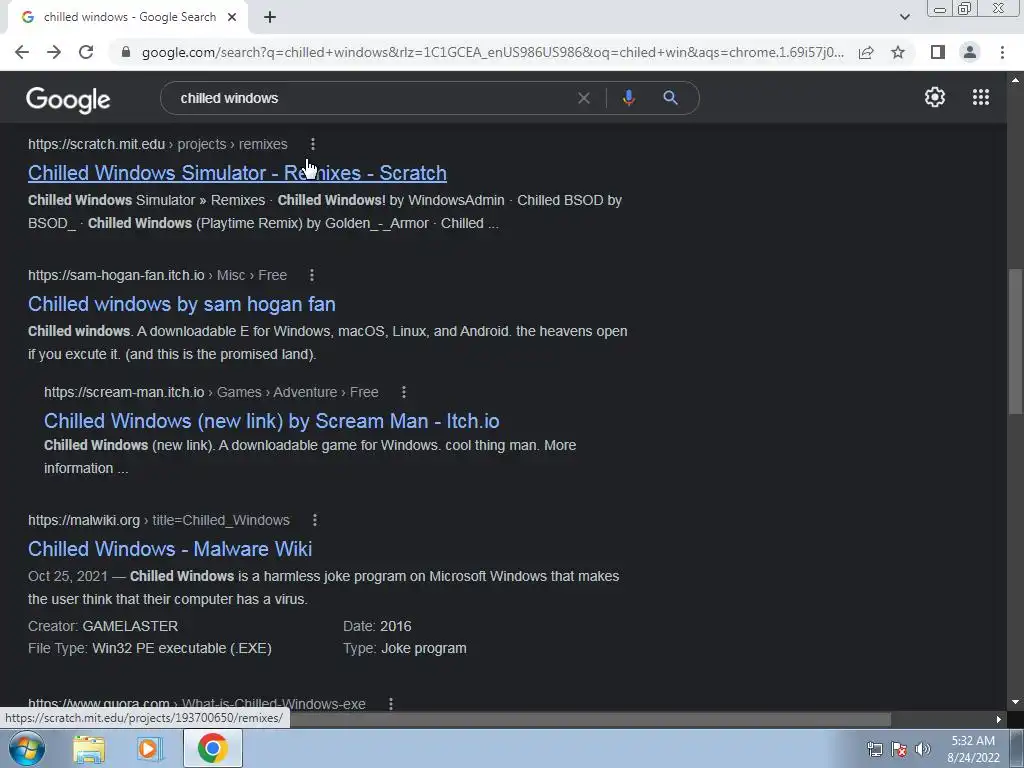The width and height of the screenshot is (1024, 768).
Task: Submit search using the magnifier icon
Action: [x=670, y=98]
